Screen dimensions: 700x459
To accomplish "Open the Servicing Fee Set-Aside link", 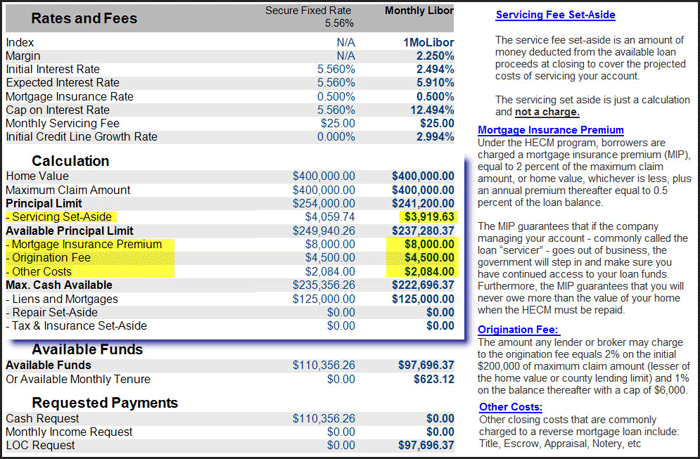I will point(555,15).
